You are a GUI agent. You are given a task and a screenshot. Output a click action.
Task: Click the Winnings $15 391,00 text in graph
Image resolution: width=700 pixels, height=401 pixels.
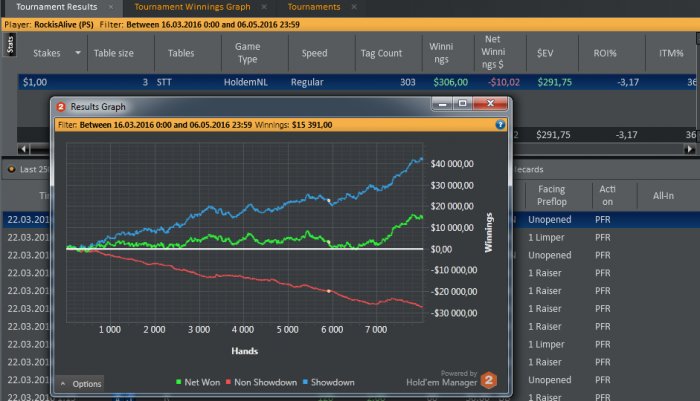[293, 125]
